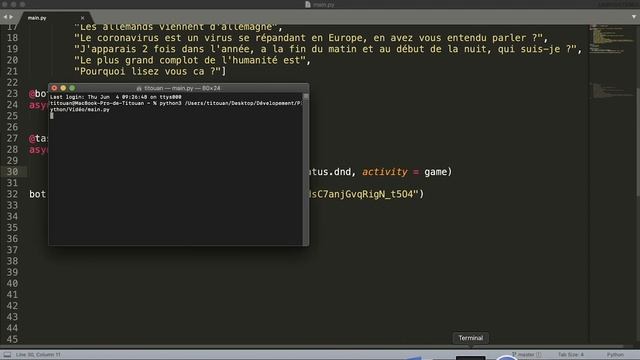
Task: Click line number 18 in gutter
Action: pyautogui.click(x=12, y=38)
